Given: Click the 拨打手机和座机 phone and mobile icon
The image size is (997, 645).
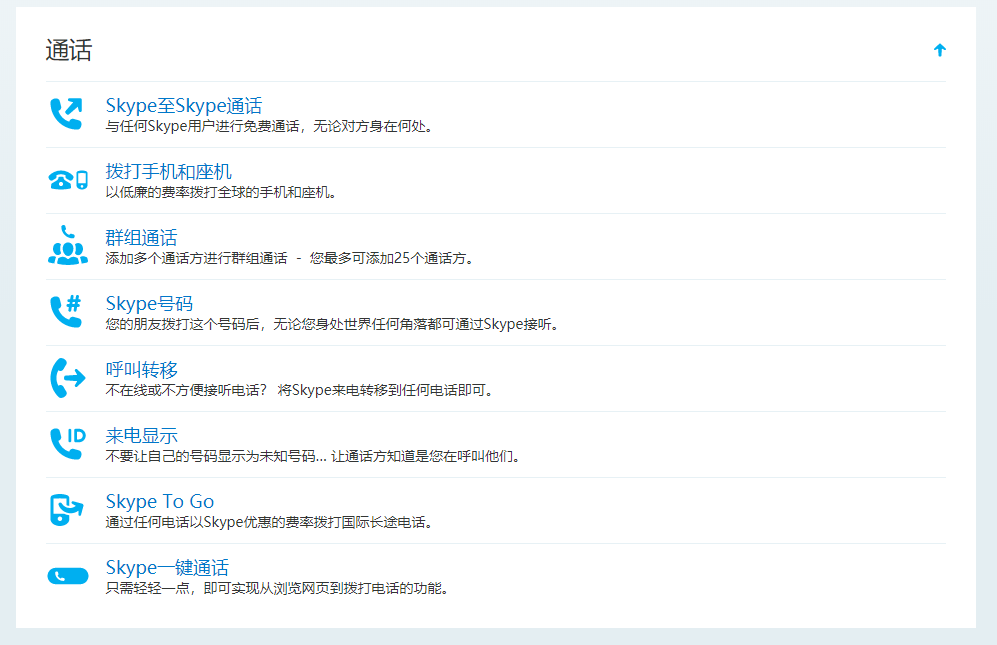Looking at the screenshot, I should click(67, 180).
